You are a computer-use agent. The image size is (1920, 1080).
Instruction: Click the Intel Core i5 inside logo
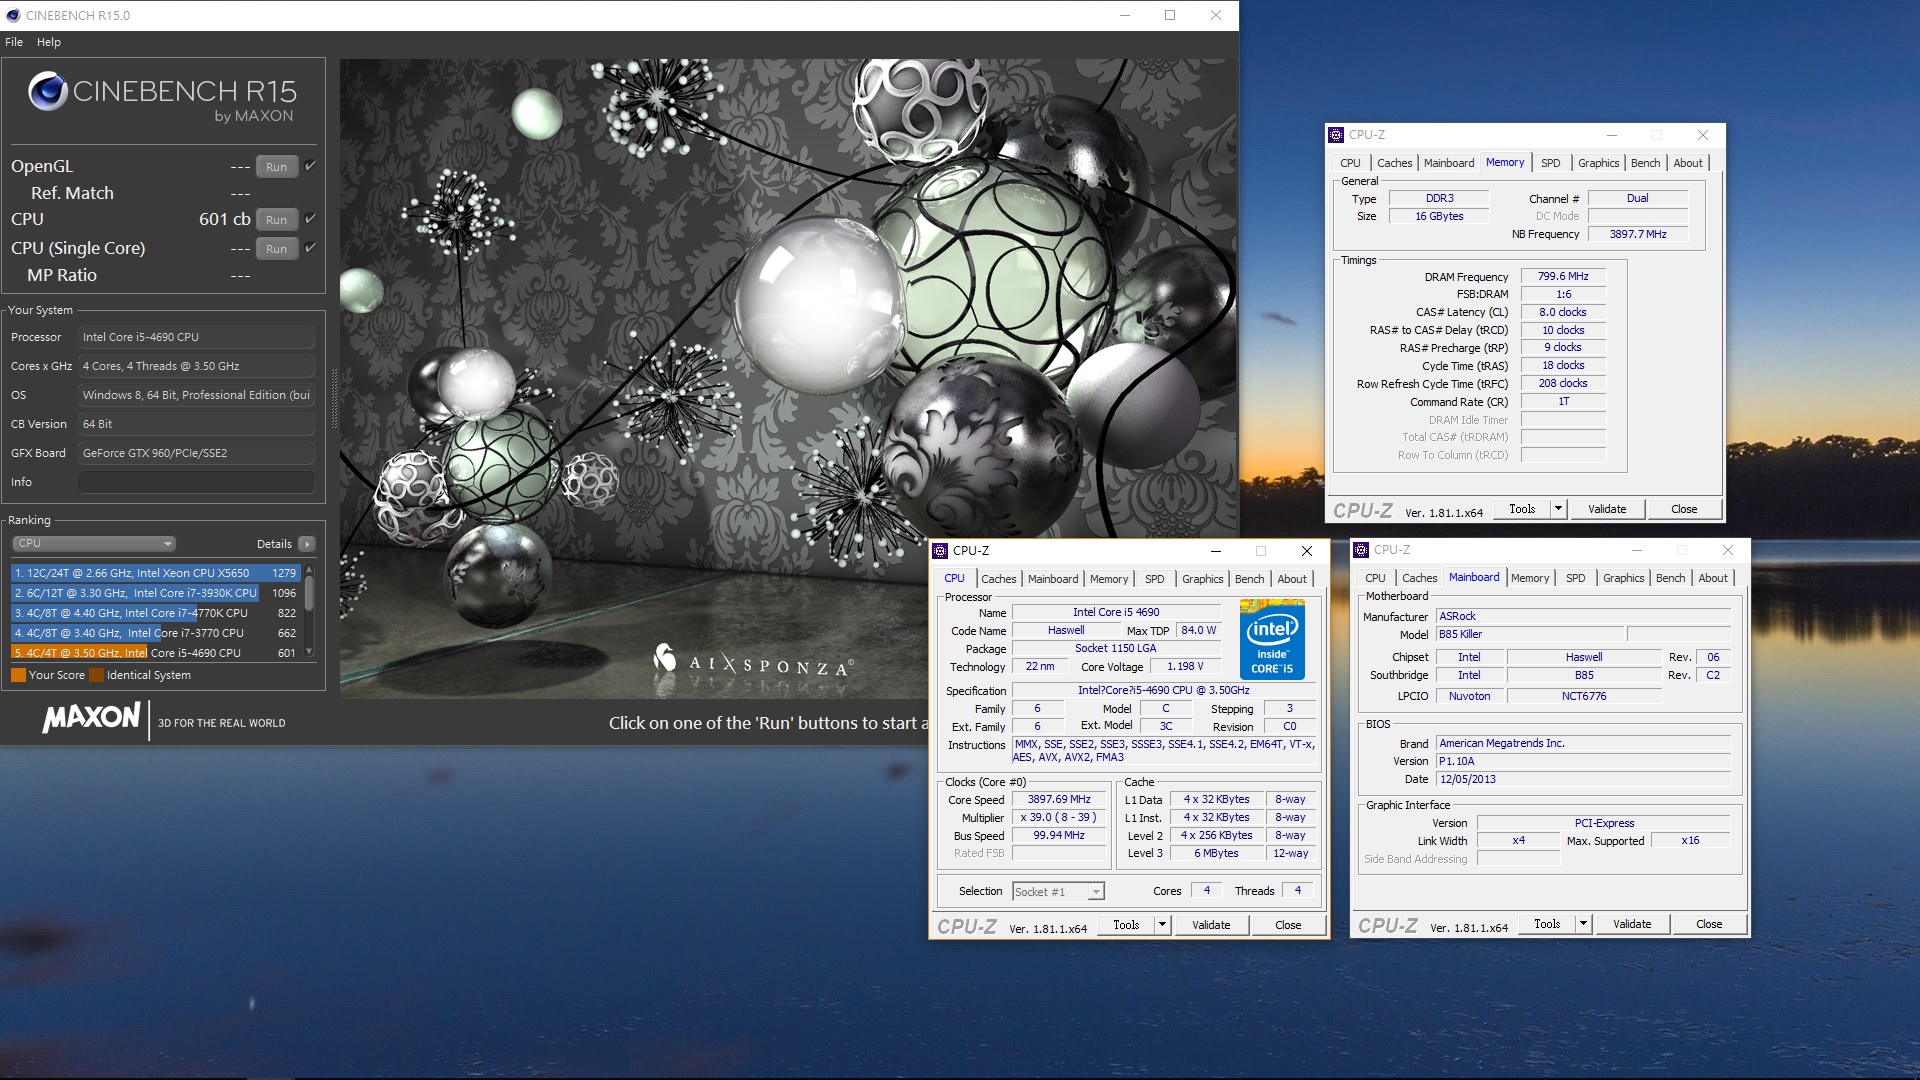click(x=1272, y=639)
